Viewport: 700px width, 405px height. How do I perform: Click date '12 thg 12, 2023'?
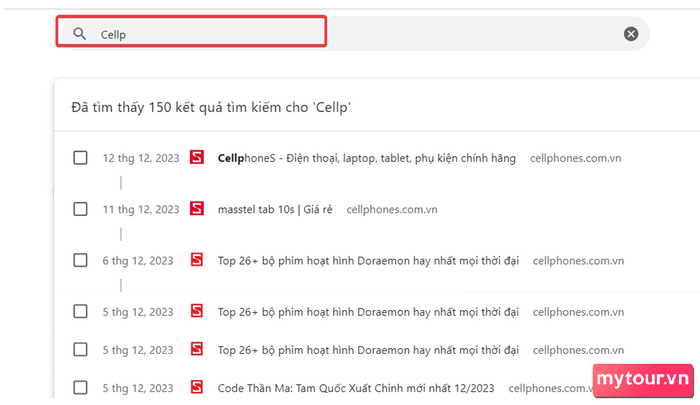[141, 158]
